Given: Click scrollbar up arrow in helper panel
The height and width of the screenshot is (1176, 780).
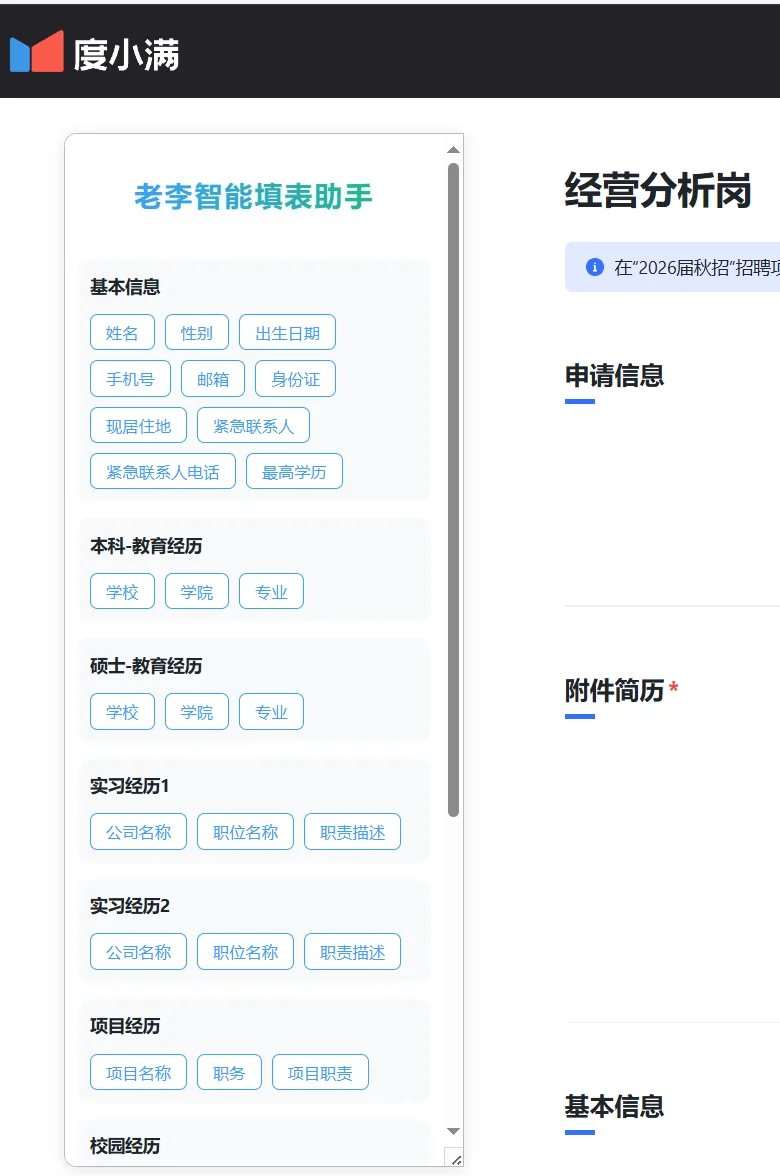Looking at the screenshot, I should click(x=453, y=150).
